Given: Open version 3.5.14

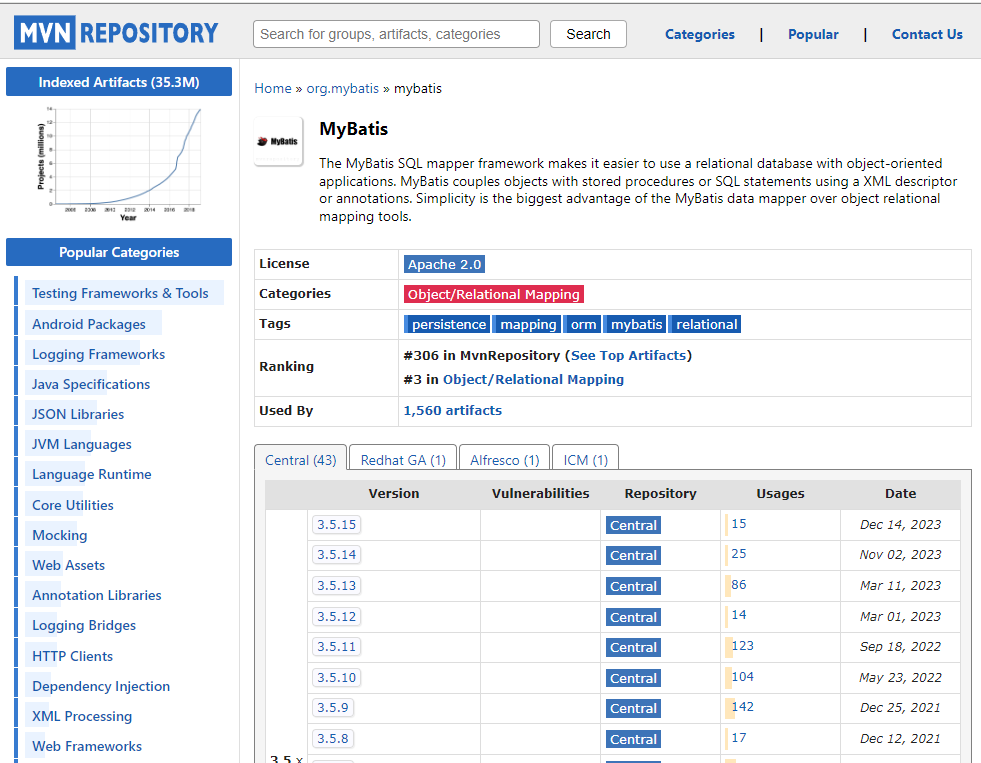Looking at the screenshot, I should pos(337,555).
